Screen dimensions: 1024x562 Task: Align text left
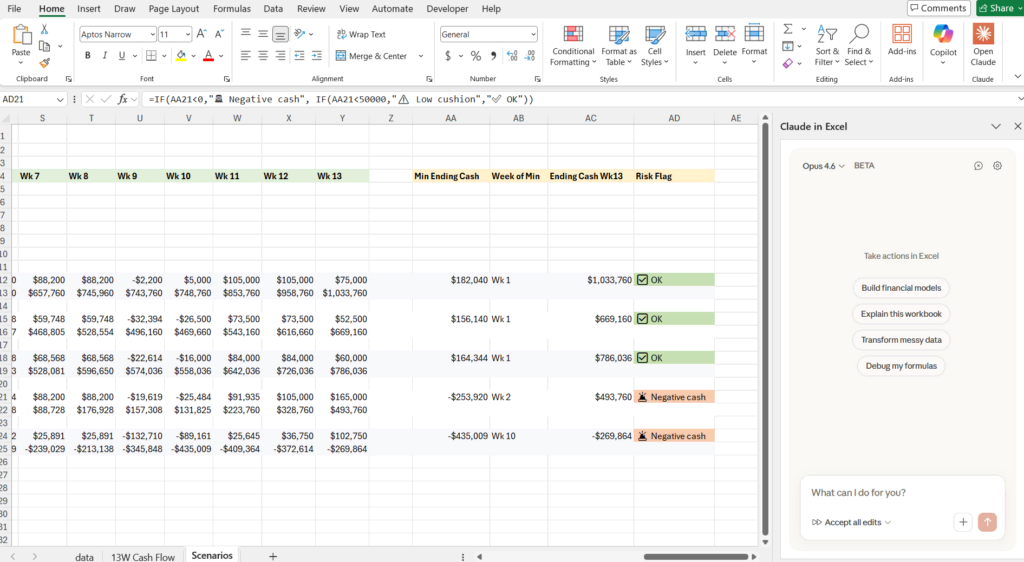click(246, 56)
